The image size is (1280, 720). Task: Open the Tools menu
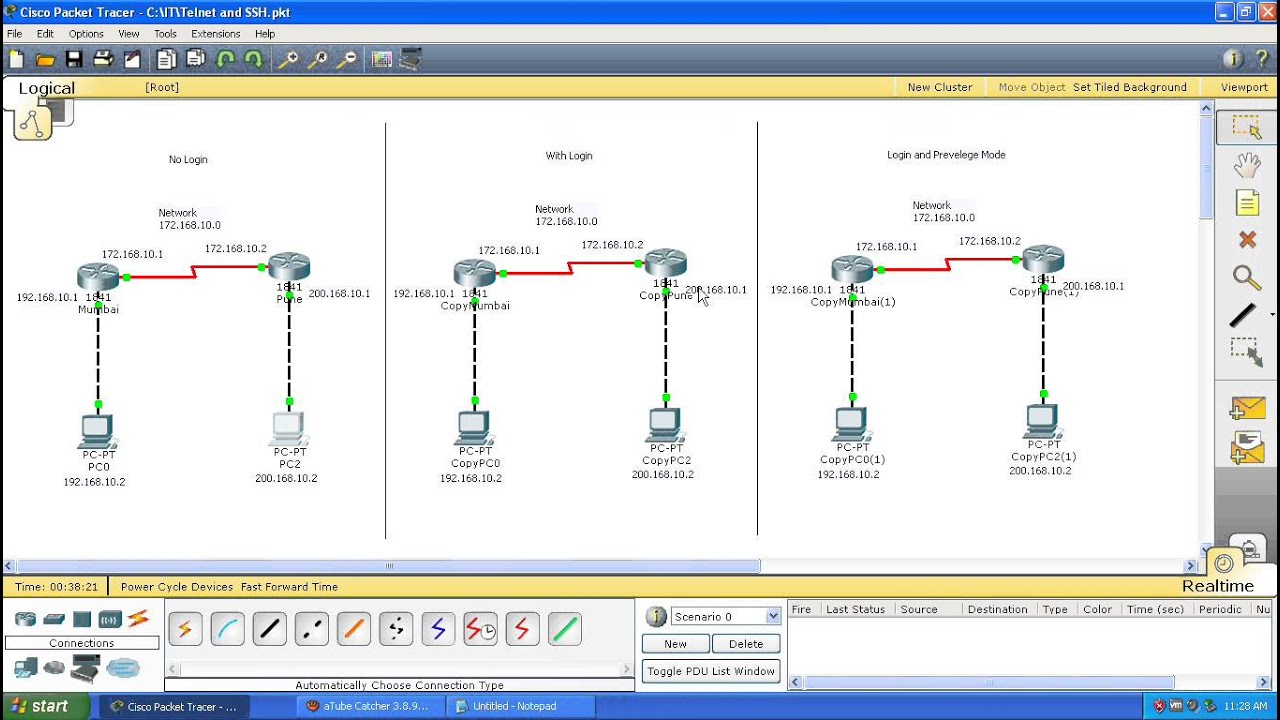tap(165, 34)
